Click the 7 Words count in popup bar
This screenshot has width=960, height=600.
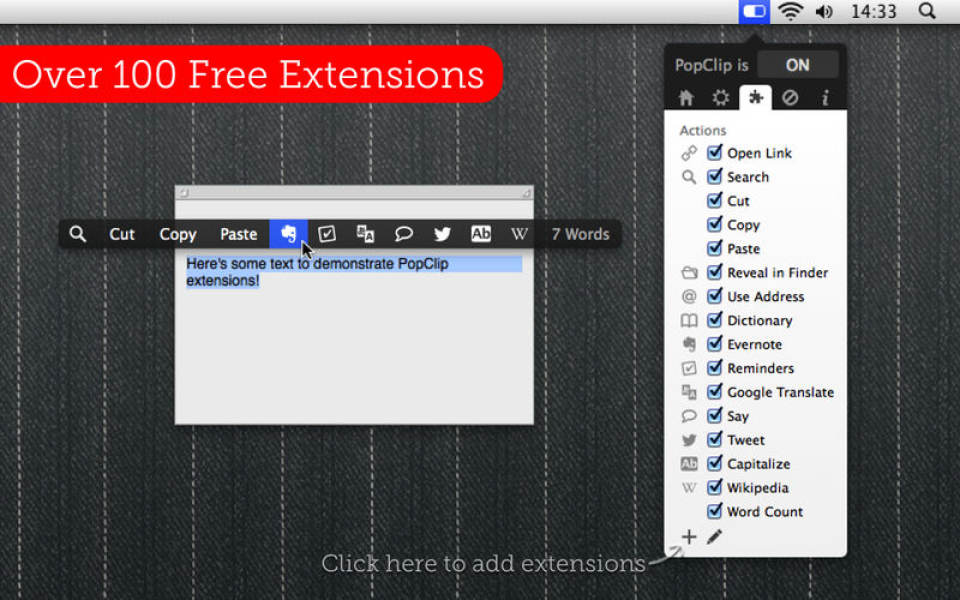coord(580,234)
